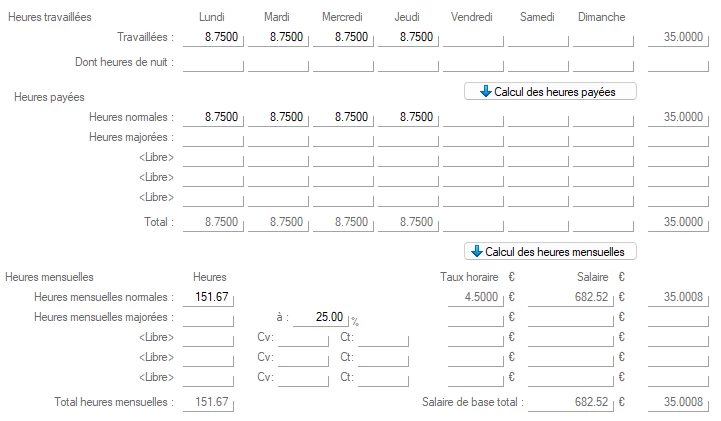Select the Mercredi Travaillées hours field
The image size is (721, 421).
click(342, 37)
